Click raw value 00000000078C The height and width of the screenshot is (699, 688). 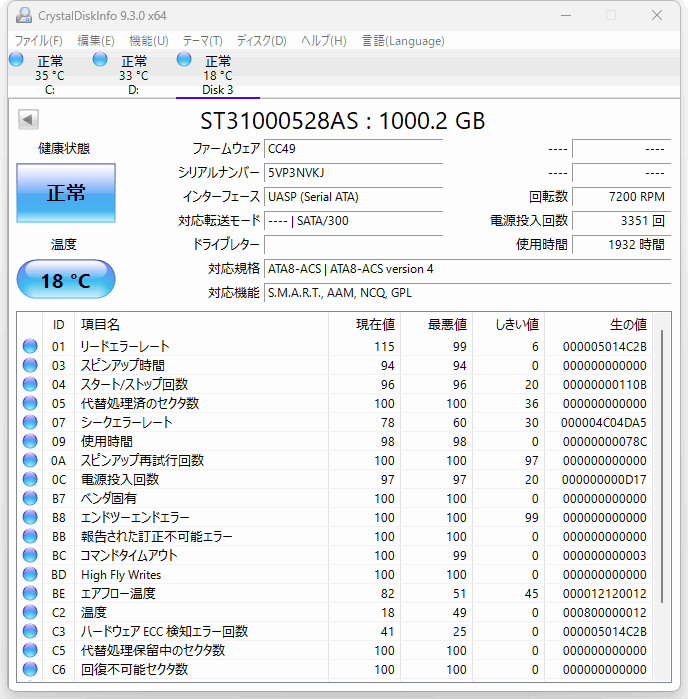click(x=605, y=442)
